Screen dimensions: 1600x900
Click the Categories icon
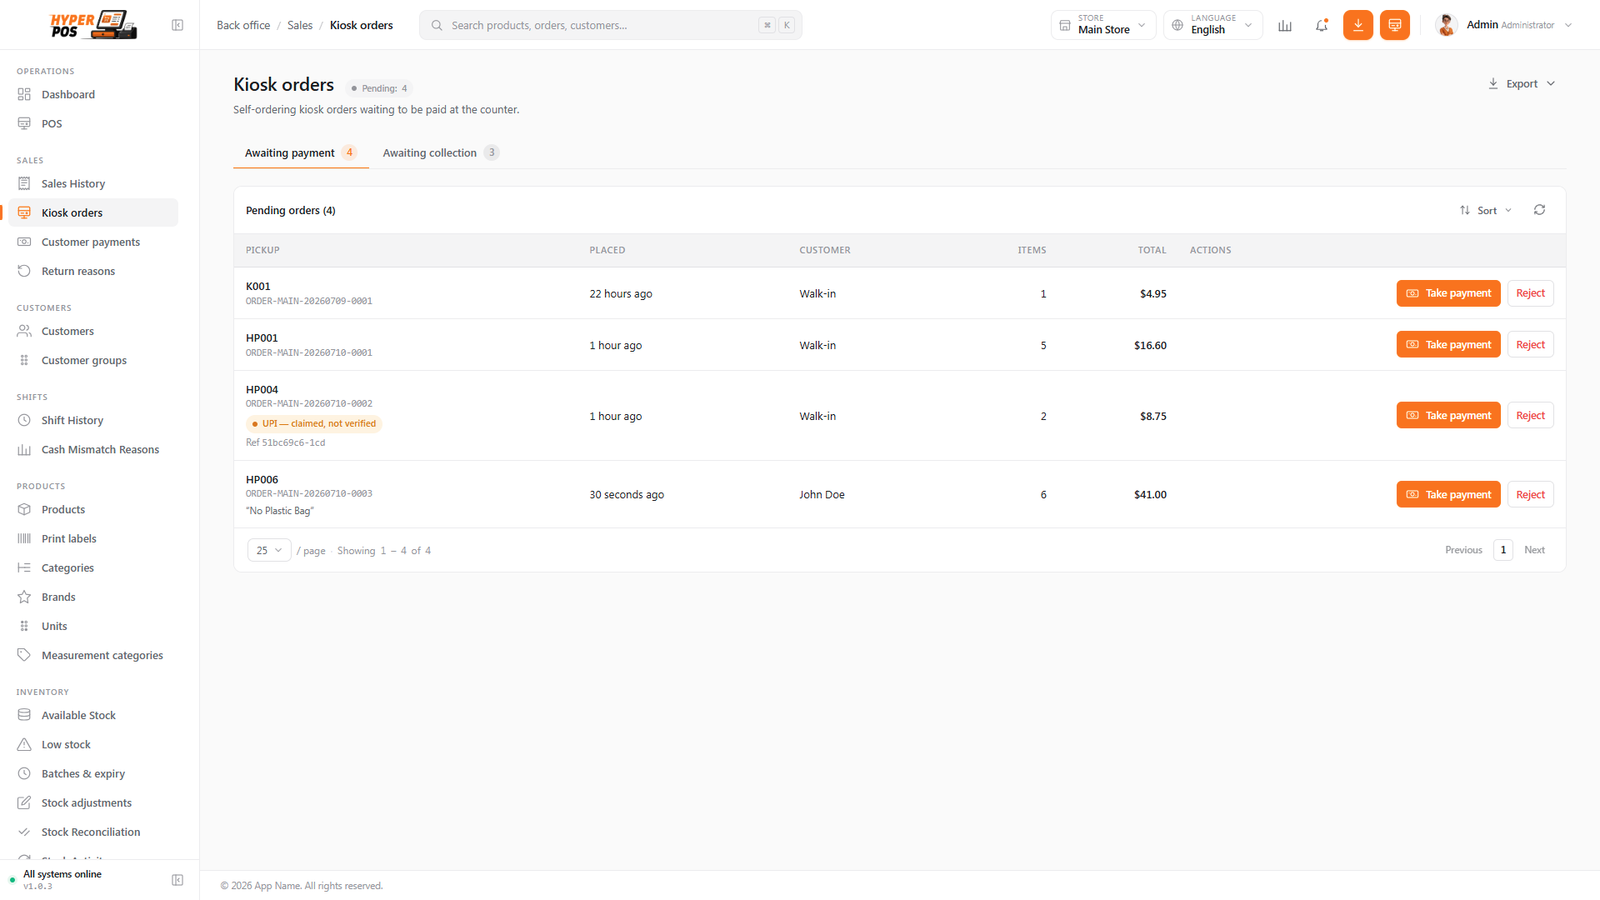(x=24, y=567)
